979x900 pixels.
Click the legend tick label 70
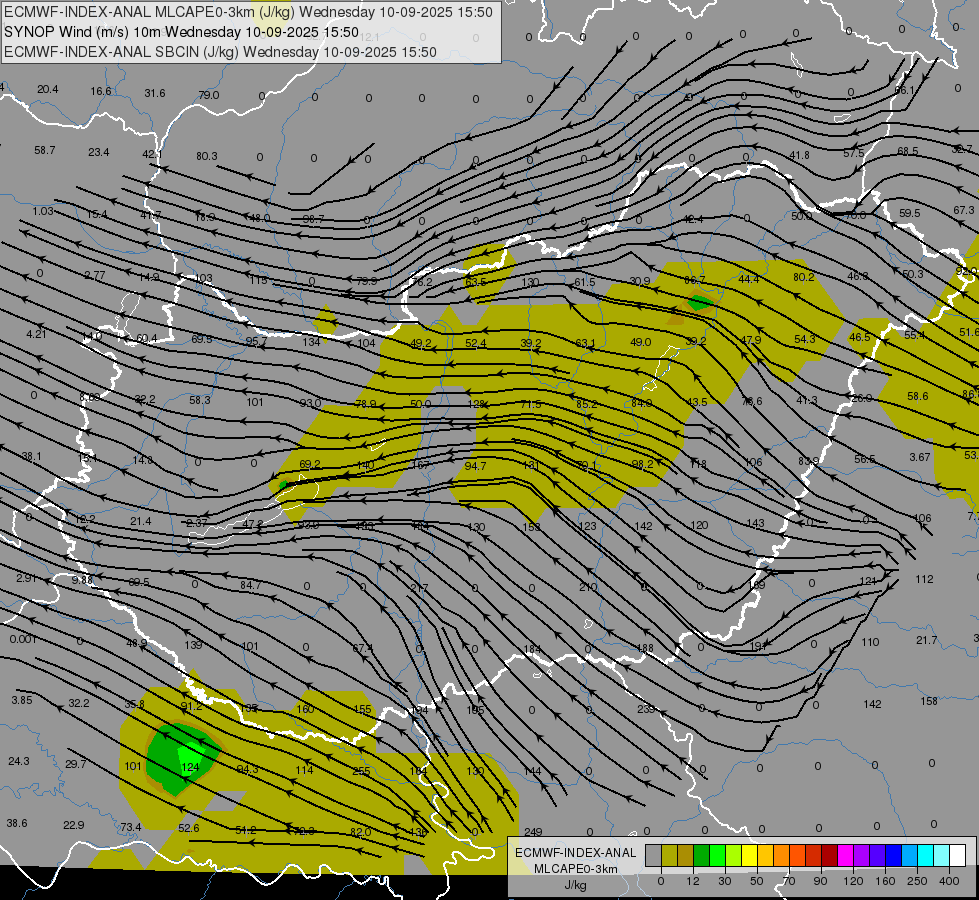pos(789,881)
